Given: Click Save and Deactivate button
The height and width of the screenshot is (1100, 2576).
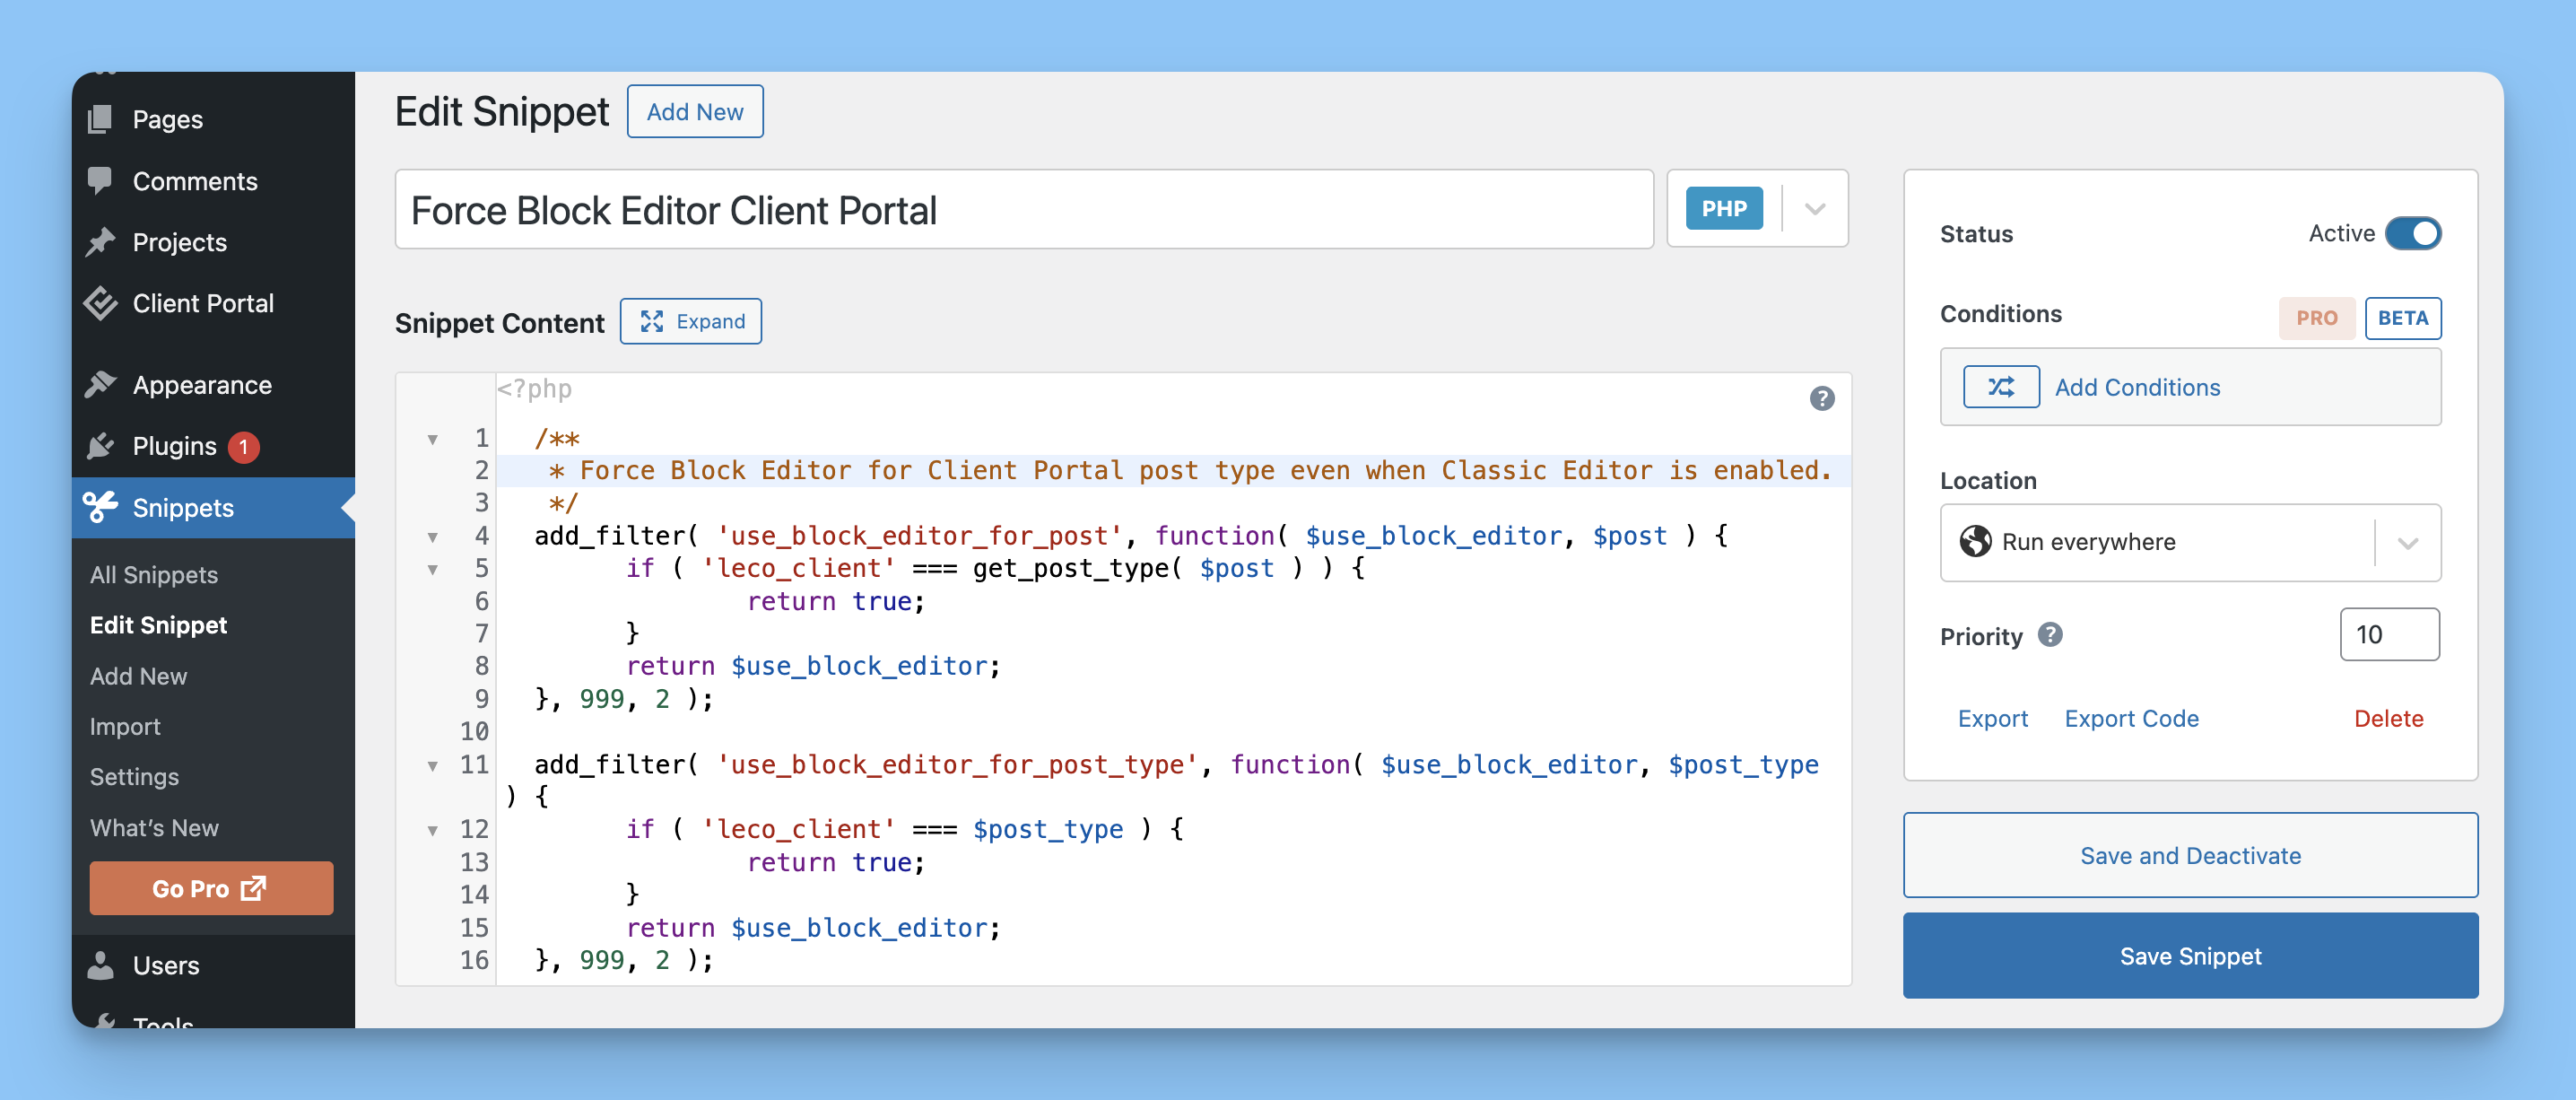Looking at the screenshot, I should click(2190, 856).
